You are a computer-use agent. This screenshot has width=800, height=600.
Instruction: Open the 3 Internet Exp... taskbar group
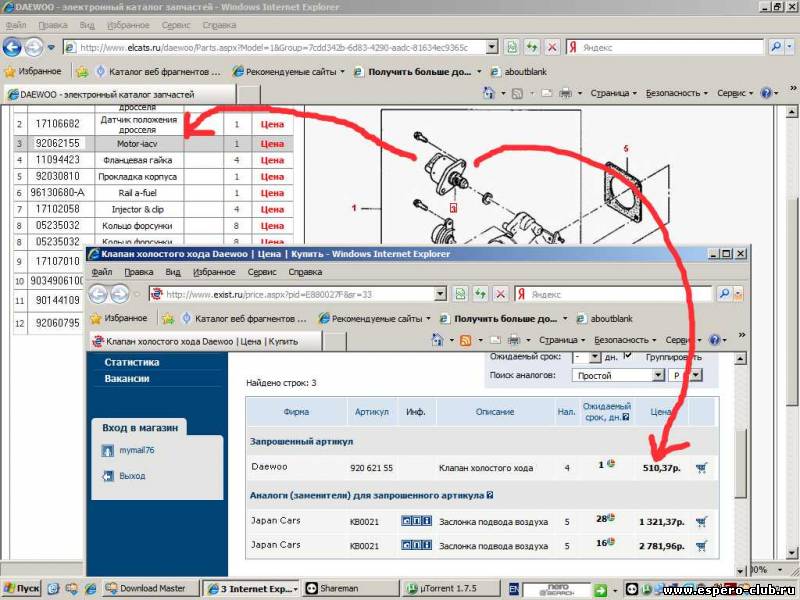click(x=251, y=589)
